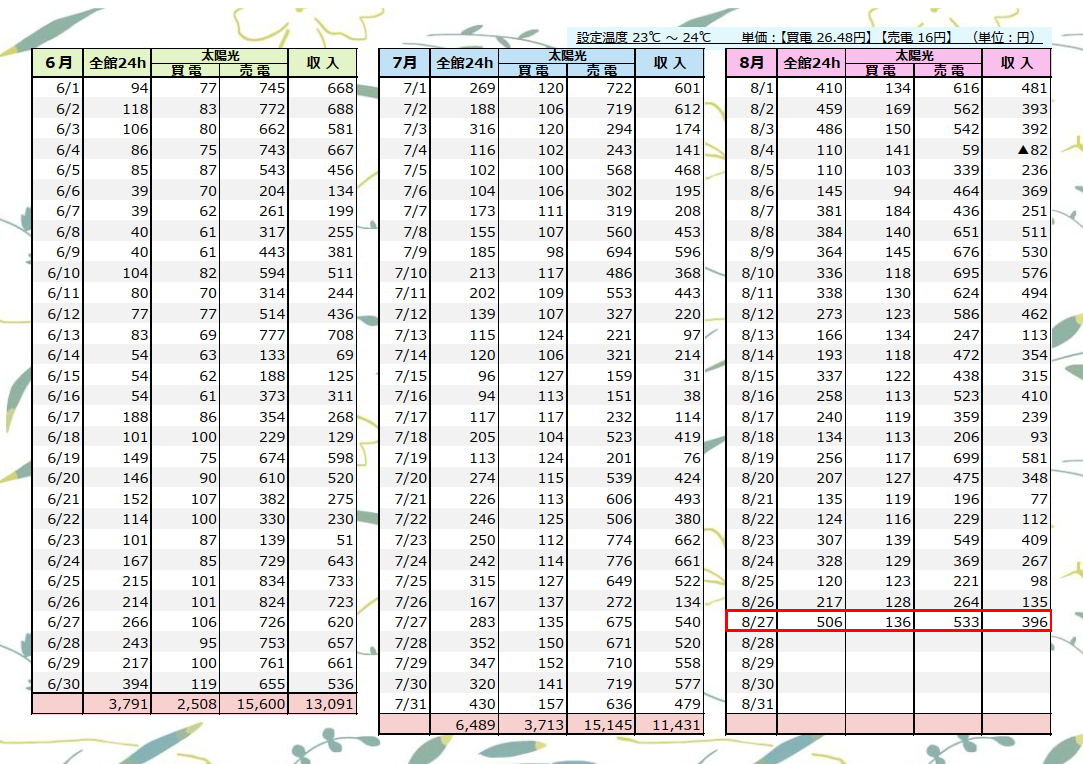This screenshot has width=1083, height=764.
Task: Select the 収入 header in the 6月 table
Action: pyautogui.click(x=323, y=63)
